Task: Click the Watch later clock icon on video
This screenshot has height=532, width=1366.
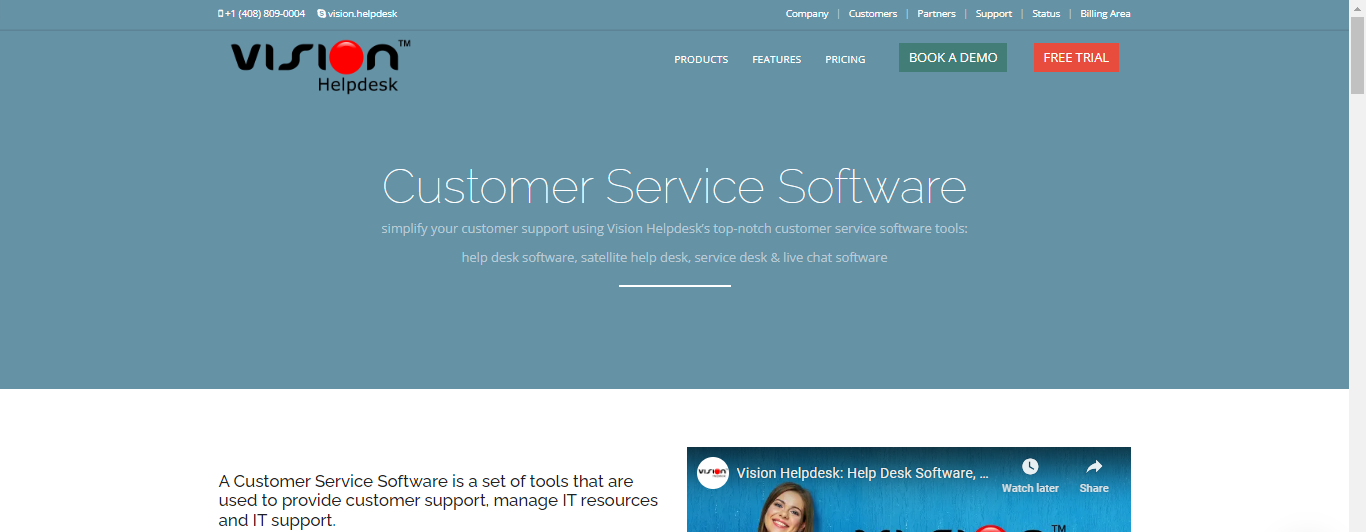Action: click(1030, 467)
